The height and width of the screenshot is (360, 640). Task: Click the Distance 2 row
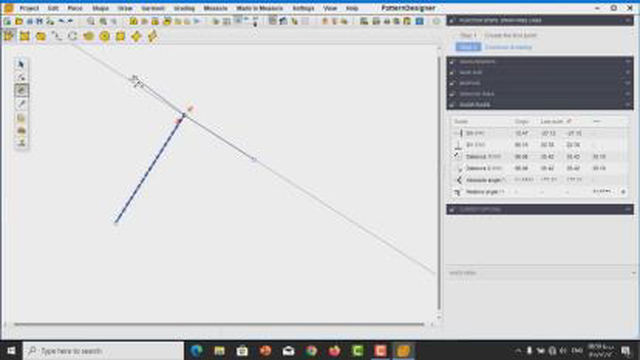pos(540,168)
